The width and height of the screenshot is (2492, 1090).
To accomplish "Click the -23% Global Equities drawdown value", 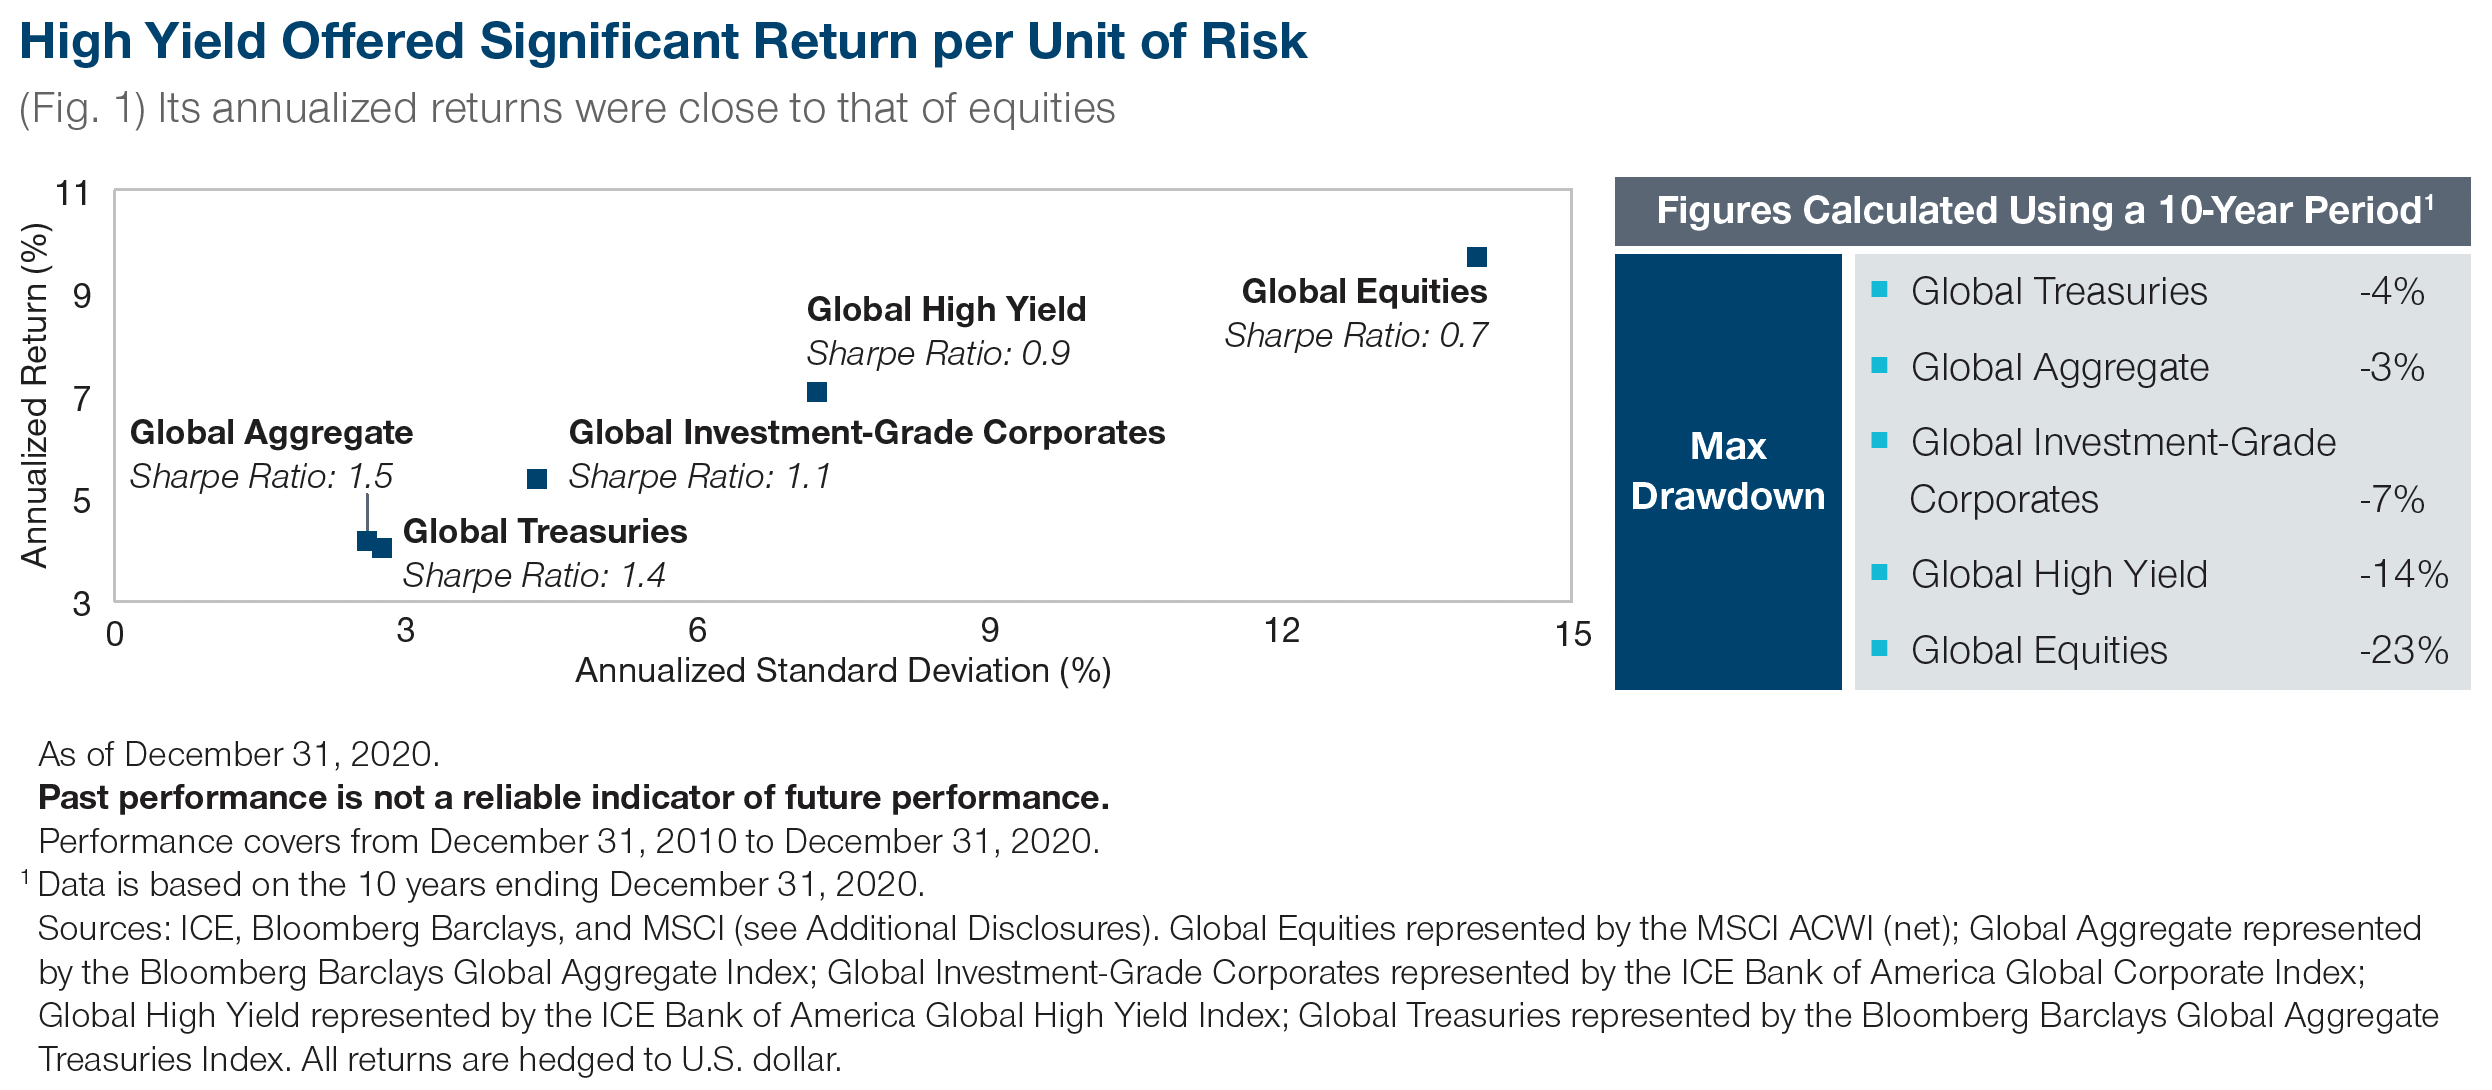I will tap(2403, 651).
